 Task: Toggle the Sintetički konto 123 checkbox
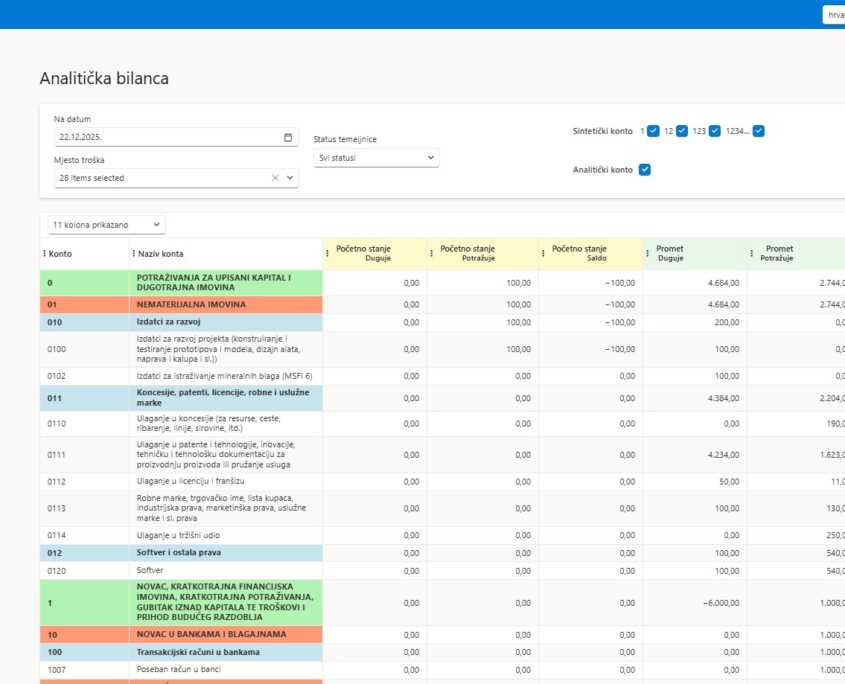(x=714, y=131)
